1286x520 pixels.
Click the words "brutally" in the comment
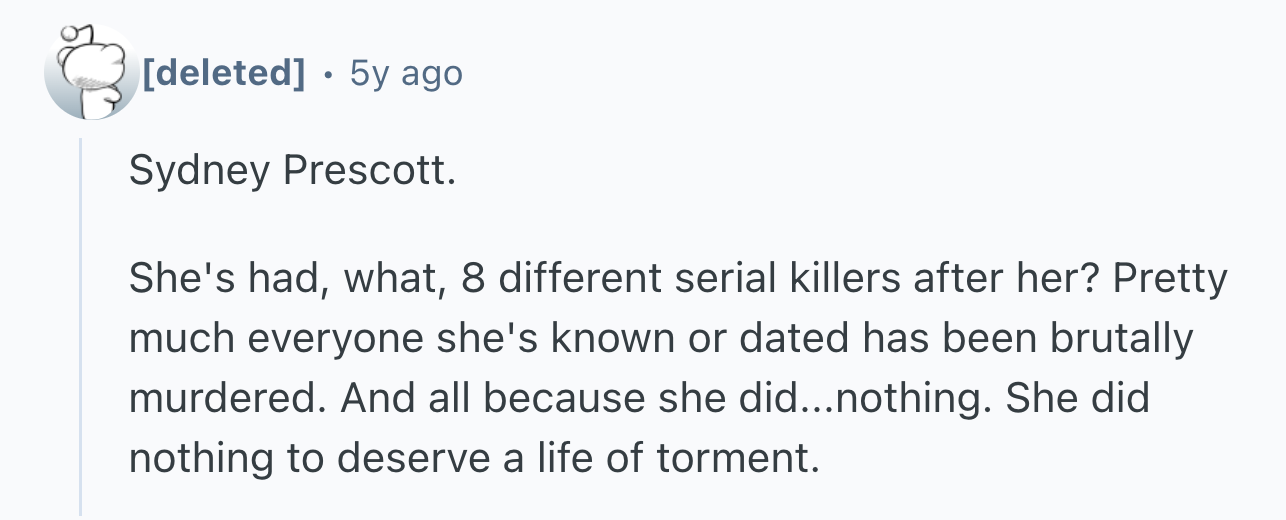(1120, 339)
